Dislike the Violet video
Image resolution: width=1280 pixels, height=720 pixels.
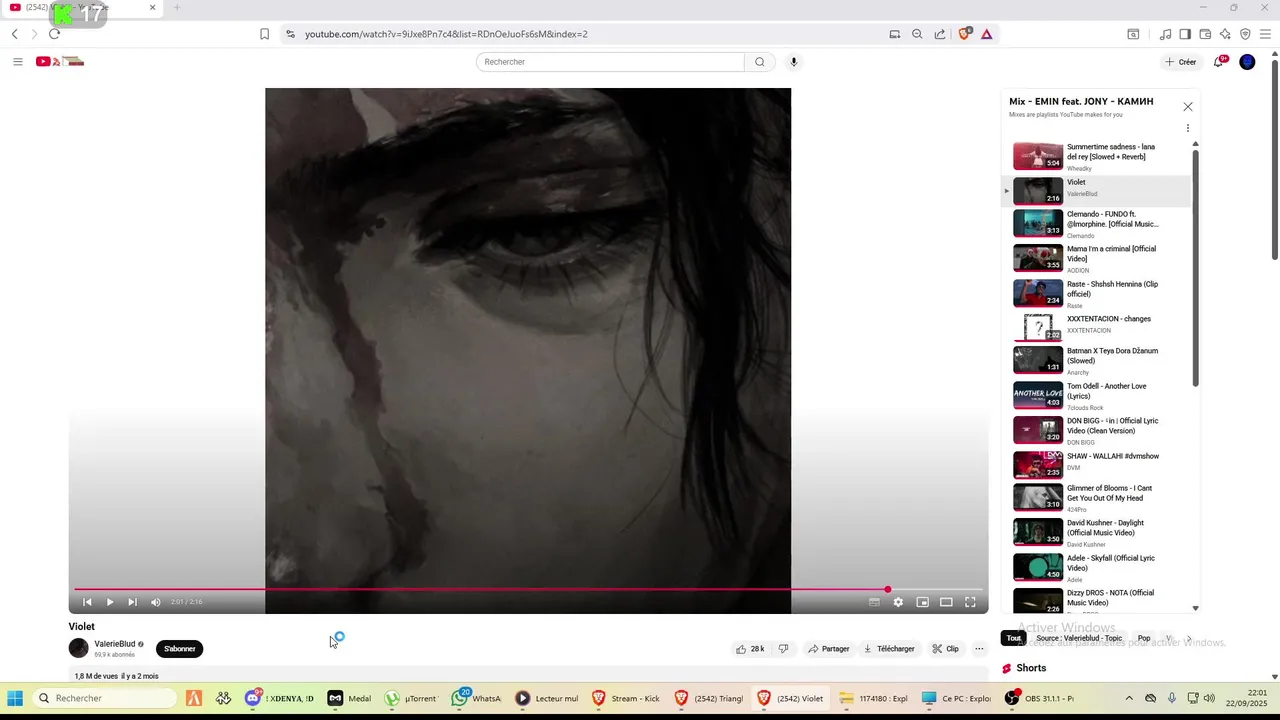783,649
